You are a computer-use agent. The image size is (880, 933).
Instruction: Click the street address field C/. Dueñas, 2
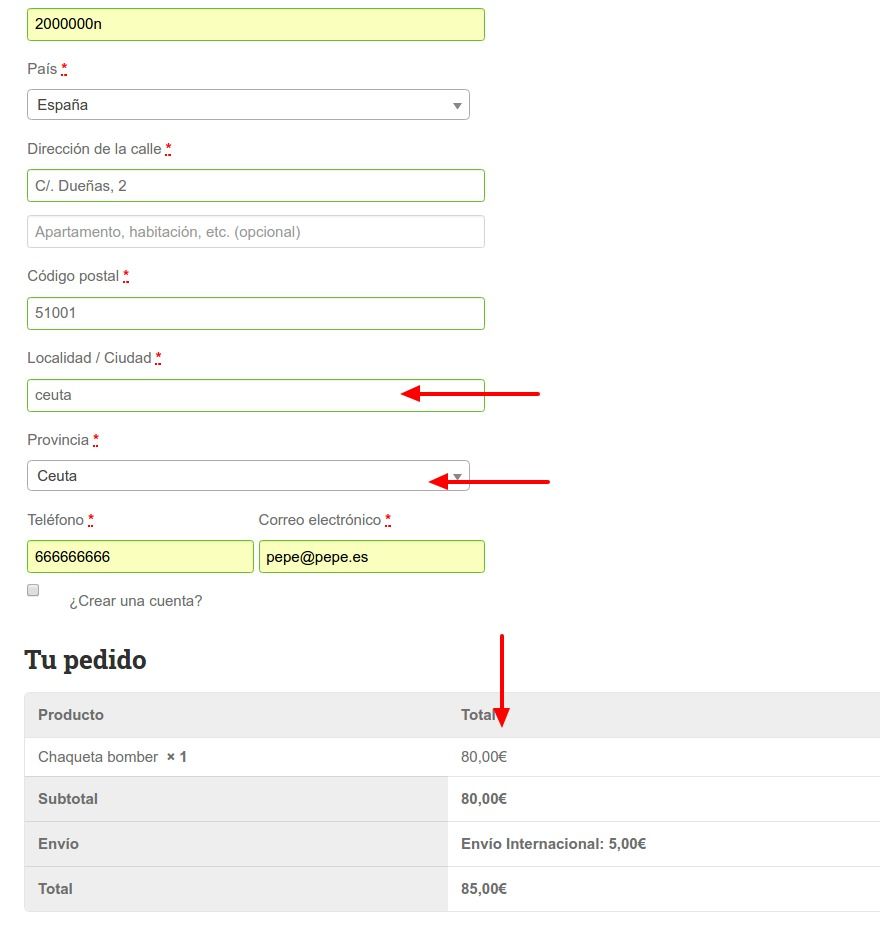256,186
